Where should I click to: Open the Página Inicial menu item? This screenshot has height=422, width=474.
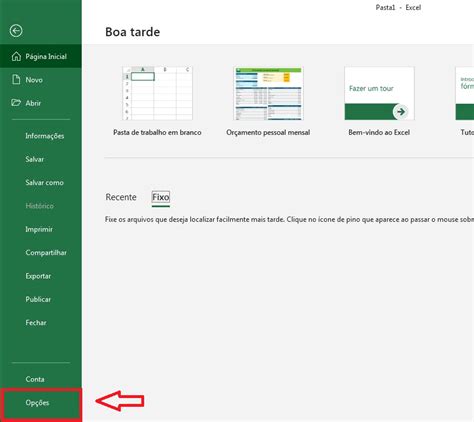pos(41,56)
